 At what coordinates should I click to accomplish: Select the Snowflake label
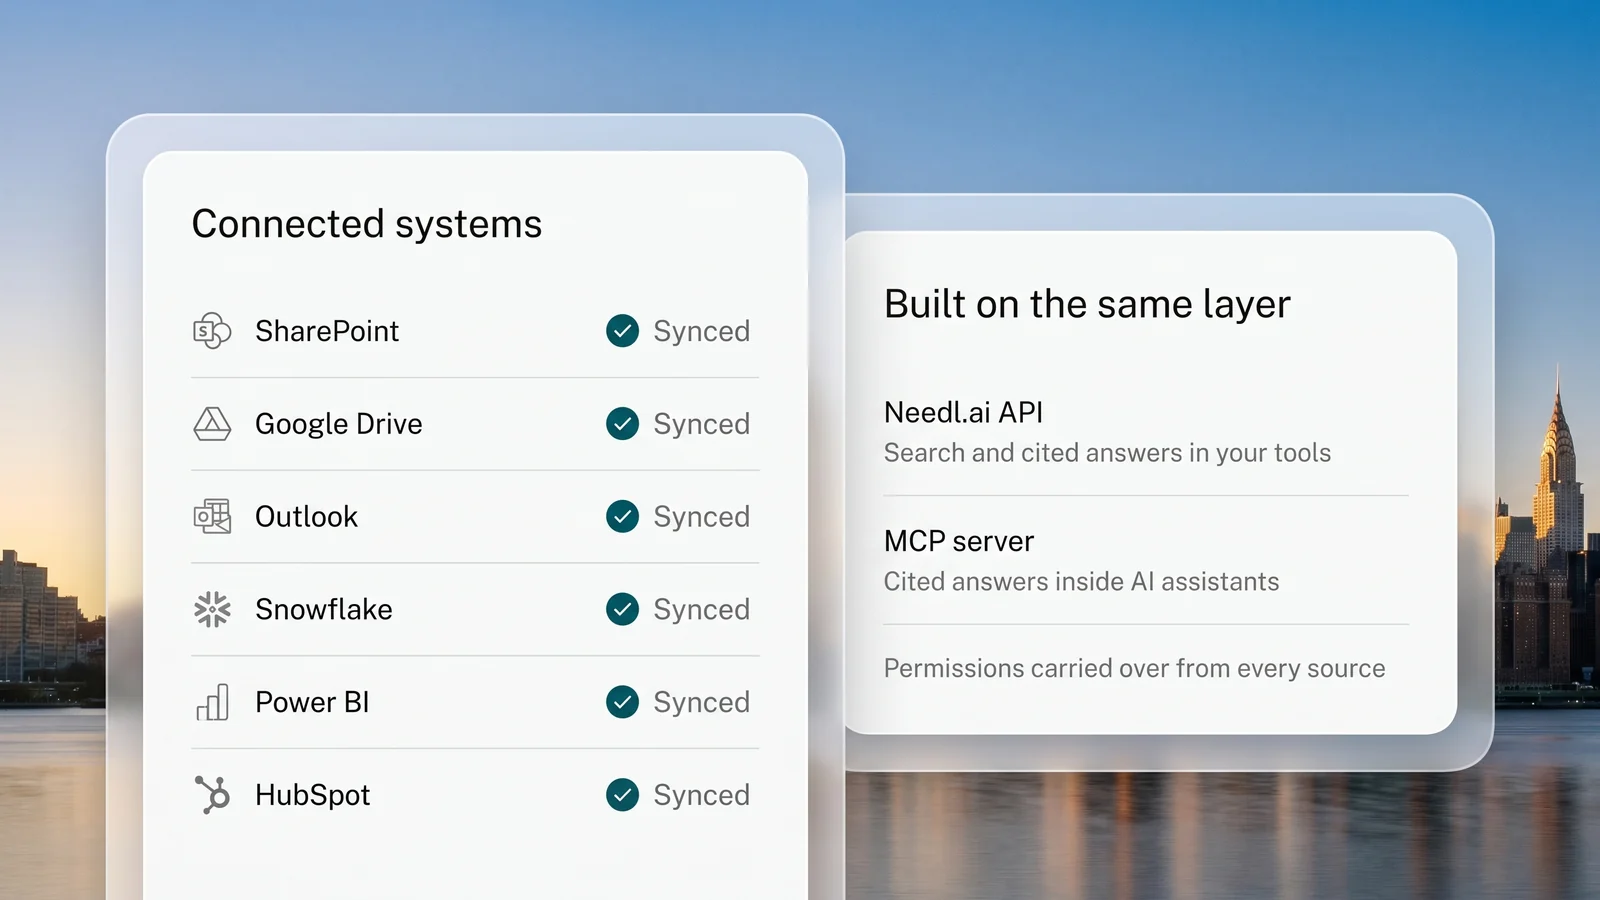click(324, 609)
